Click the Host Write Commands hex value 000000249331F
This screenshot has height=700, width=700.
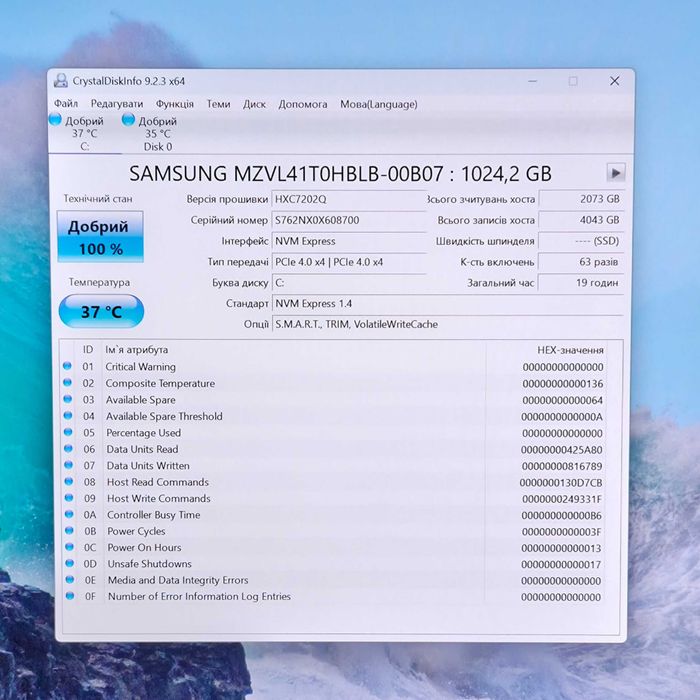[562, 499]
